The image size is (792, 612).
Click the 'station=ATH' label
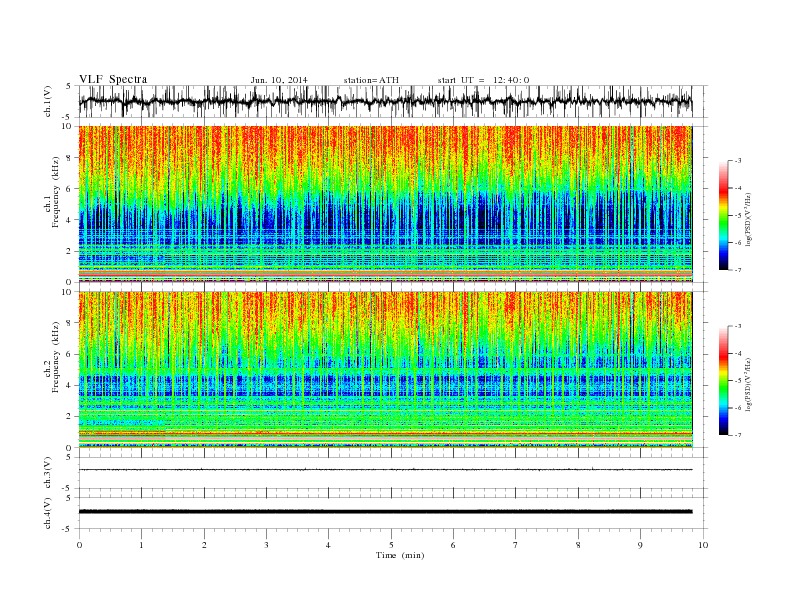click(371, 80)
